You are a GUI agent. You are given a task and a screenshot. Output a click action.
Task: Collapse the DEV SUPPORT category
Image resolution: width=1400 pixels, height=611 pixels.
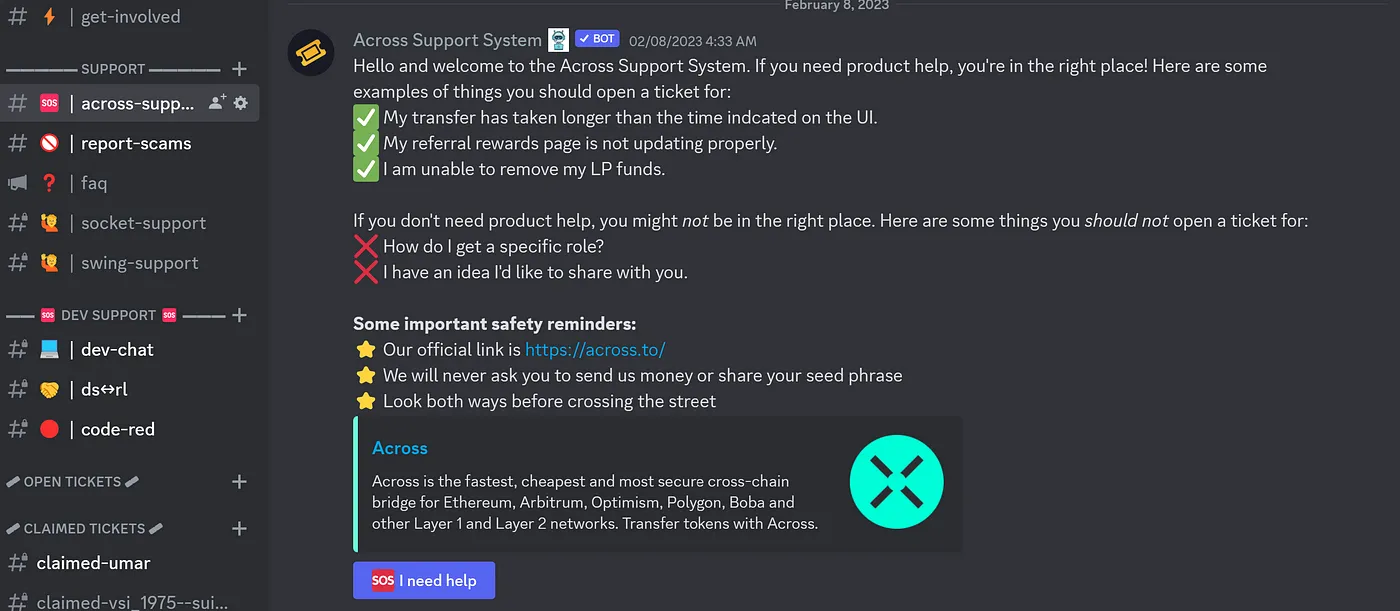tap(109, 315)
